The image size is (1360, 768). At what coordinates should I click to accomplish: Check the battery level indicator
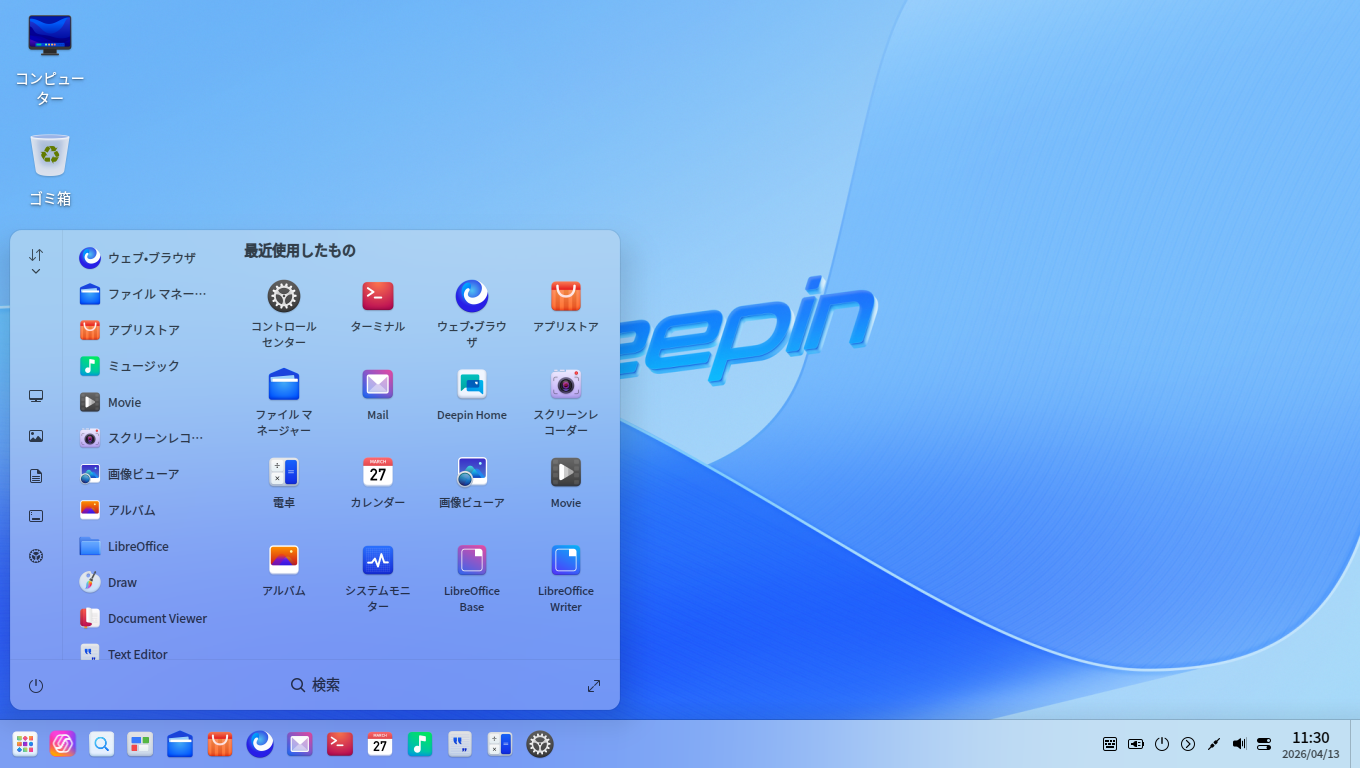pyautogui.click(x=1136, y=744)
